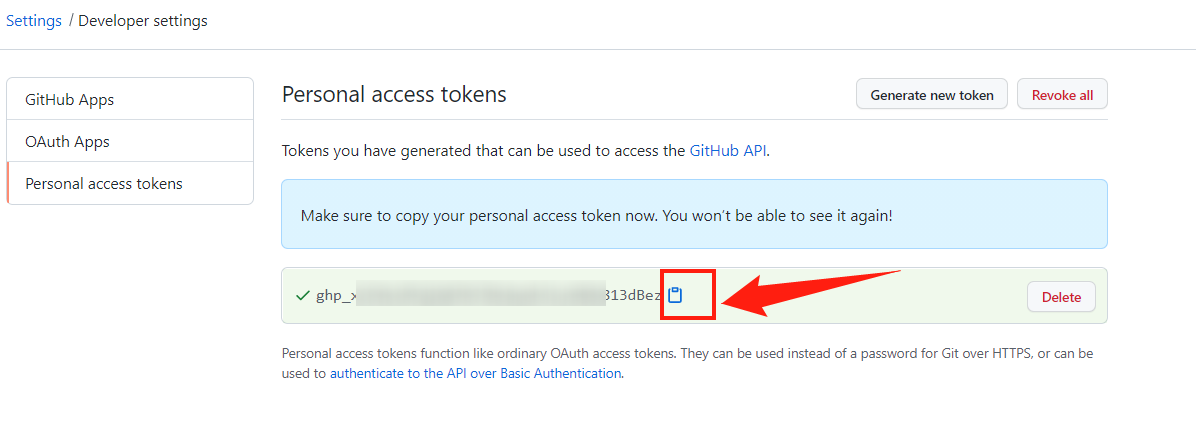Click the red Revoke all button
The height and width of the screenshot is (421, 1196).
coord(1063,95)
